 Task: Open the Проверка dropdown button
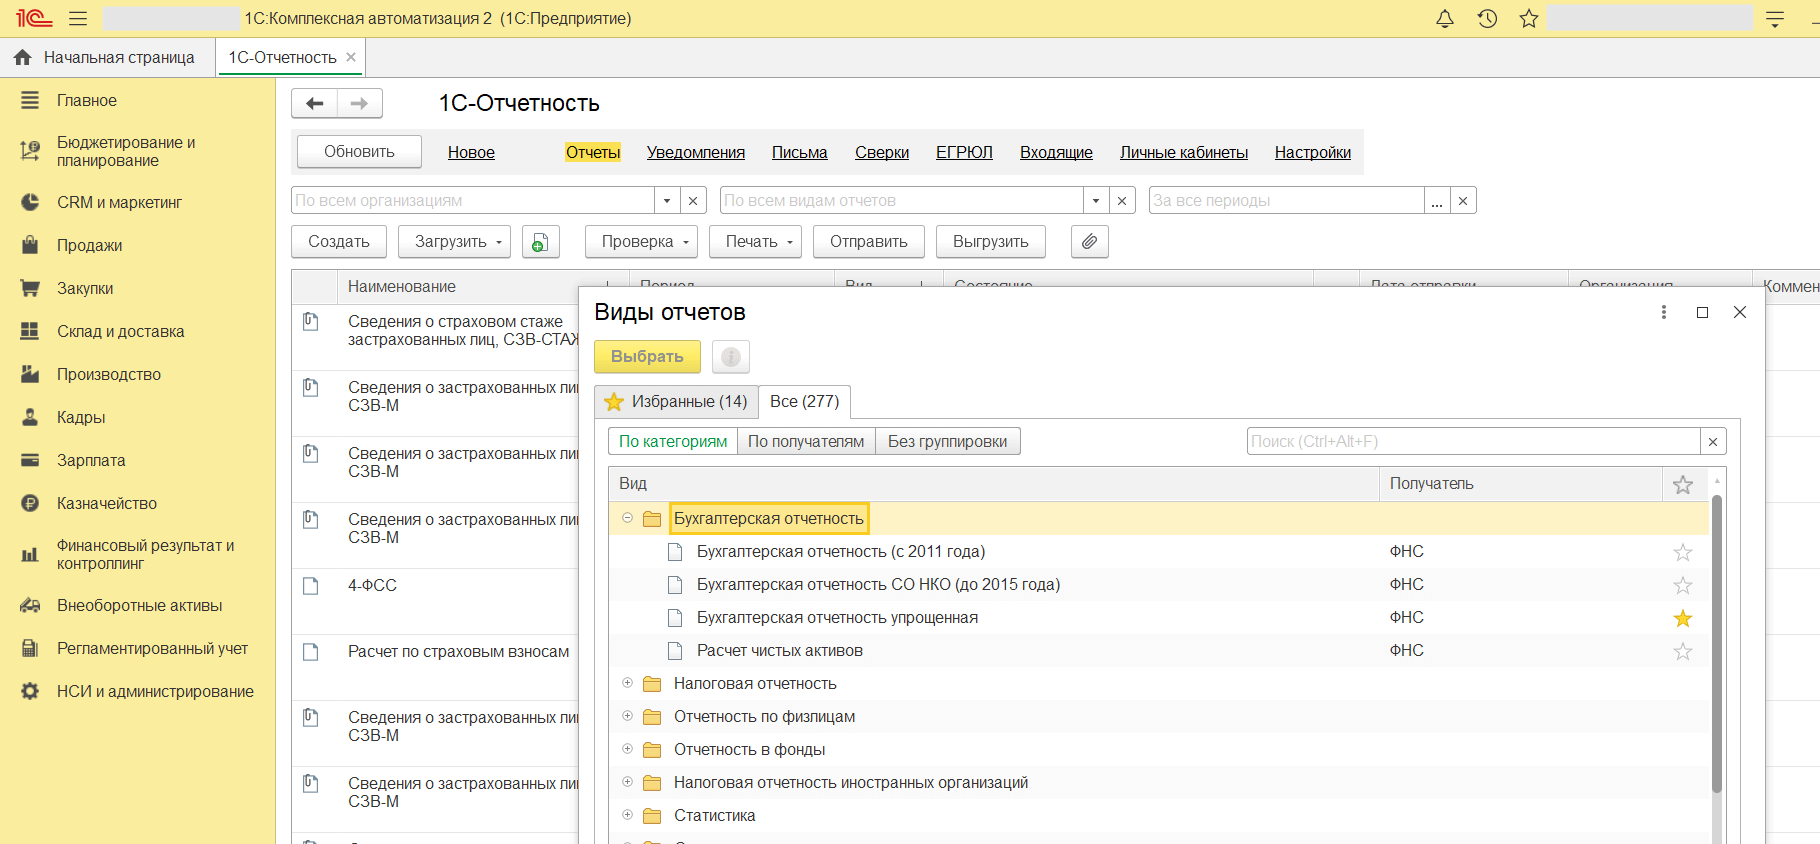[642, 241]
